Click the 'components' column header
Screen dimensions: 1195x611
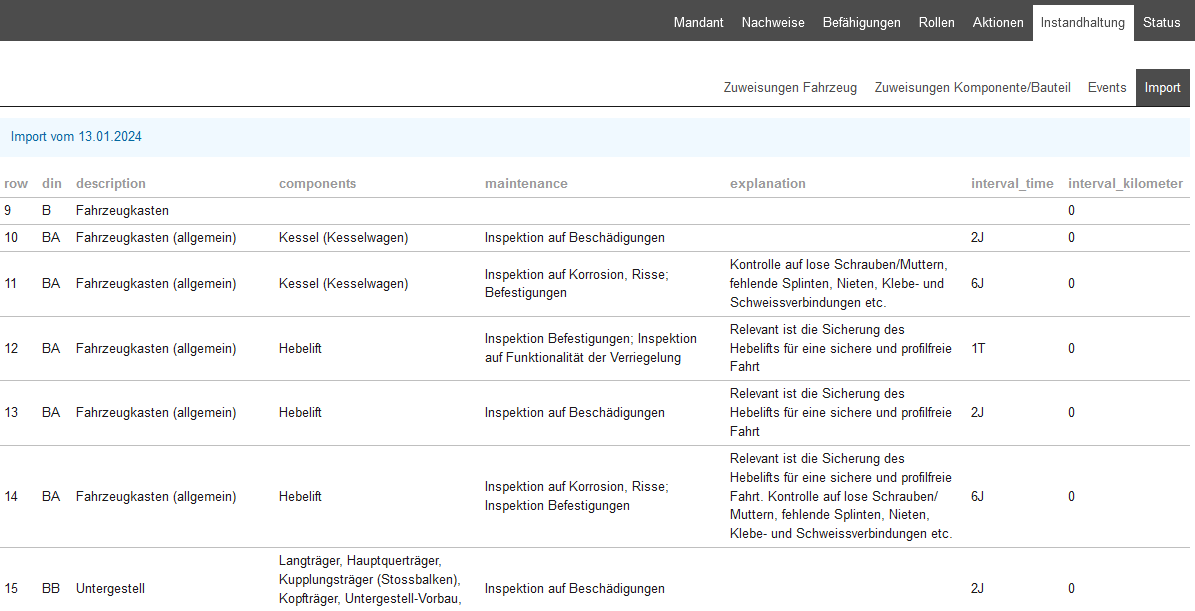point(317,183)
